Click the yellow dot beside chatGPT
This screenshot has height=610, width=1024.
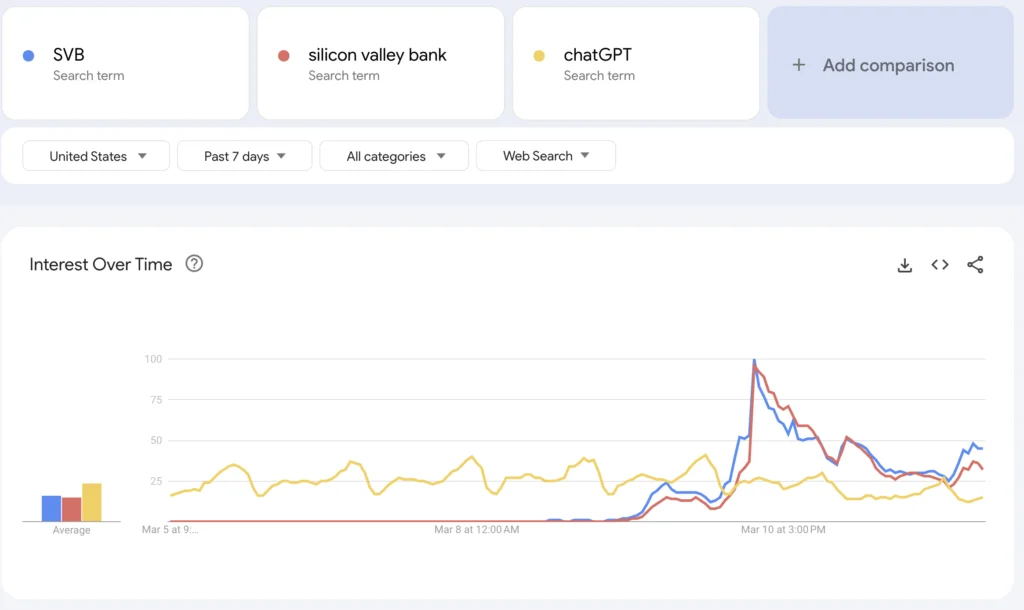[539, 55]
